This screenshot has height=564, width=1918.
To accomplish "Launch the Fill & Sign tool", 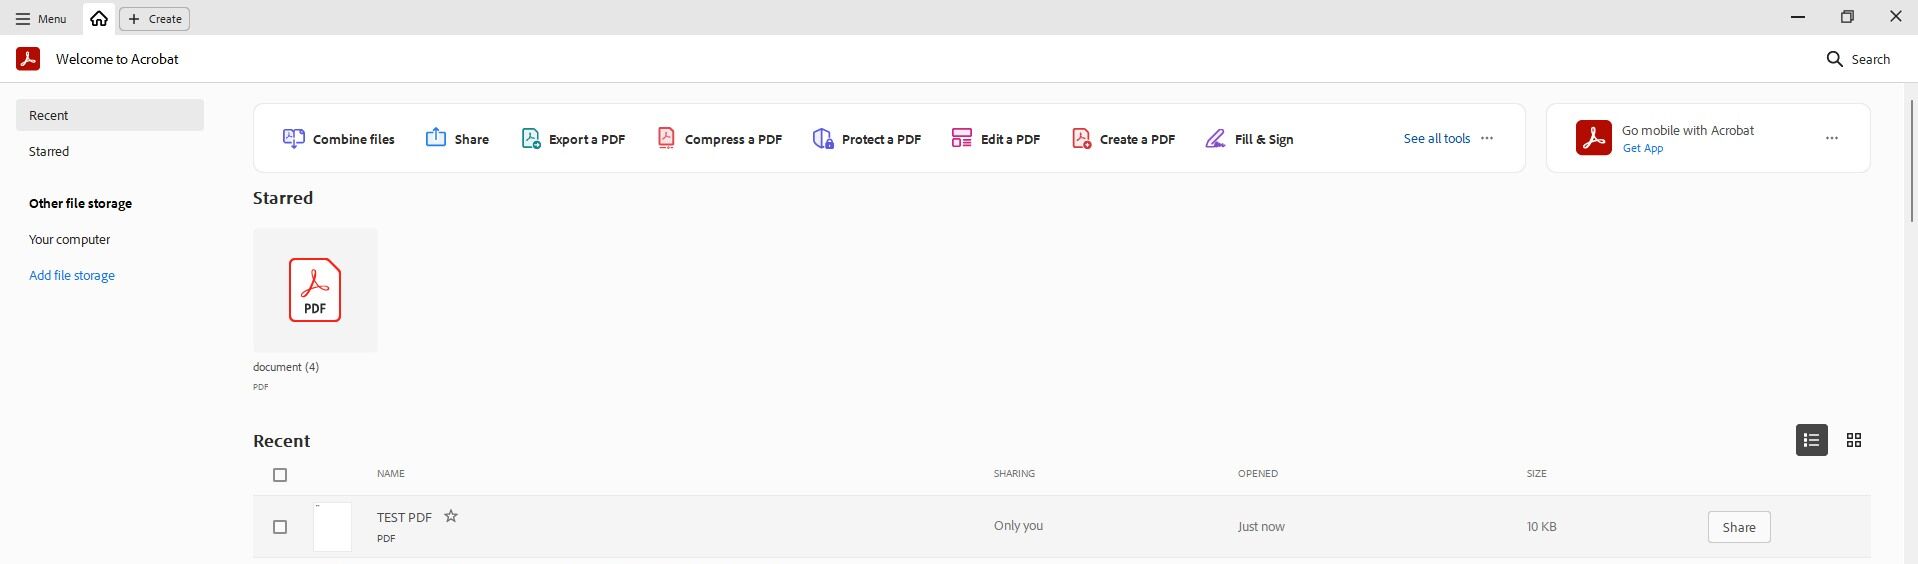I will coord(1249,139).
